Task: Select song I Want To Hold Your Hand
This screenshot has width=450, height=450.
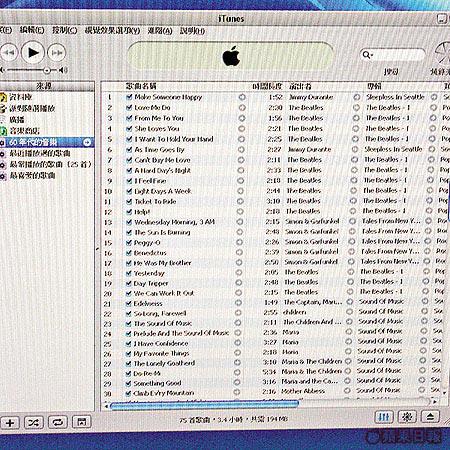Action: [x=174, y=139]
